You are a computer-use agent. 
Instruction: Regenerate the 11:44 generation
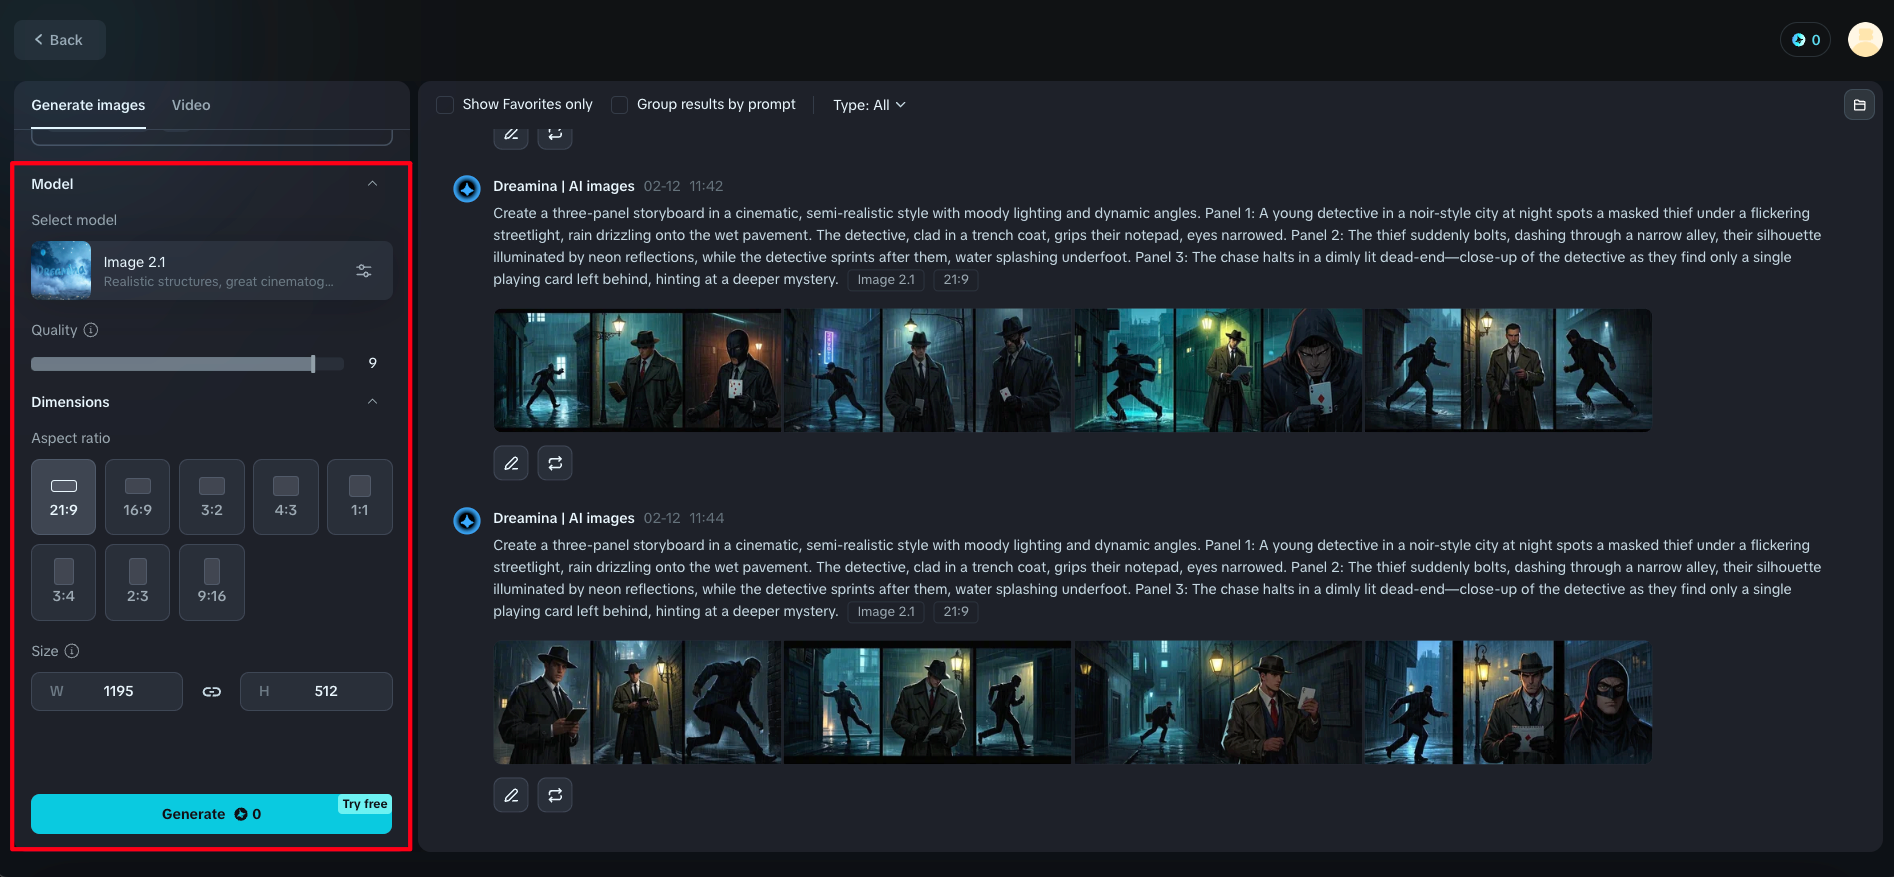coord(555,795)
